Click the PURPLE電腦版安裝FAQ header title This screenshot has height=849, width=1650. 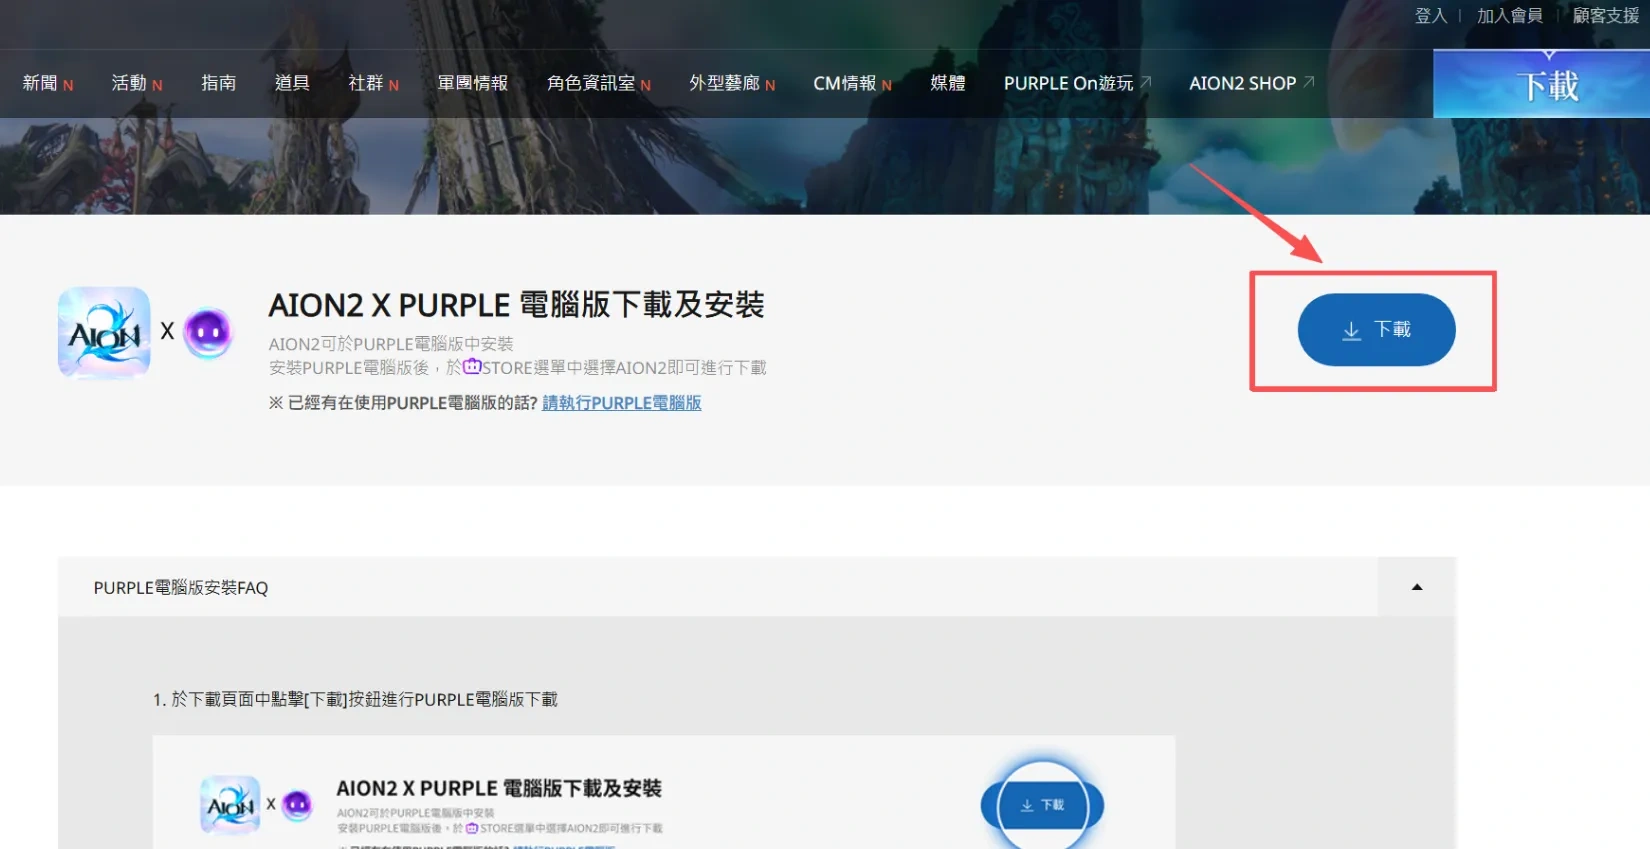[181, 588]
